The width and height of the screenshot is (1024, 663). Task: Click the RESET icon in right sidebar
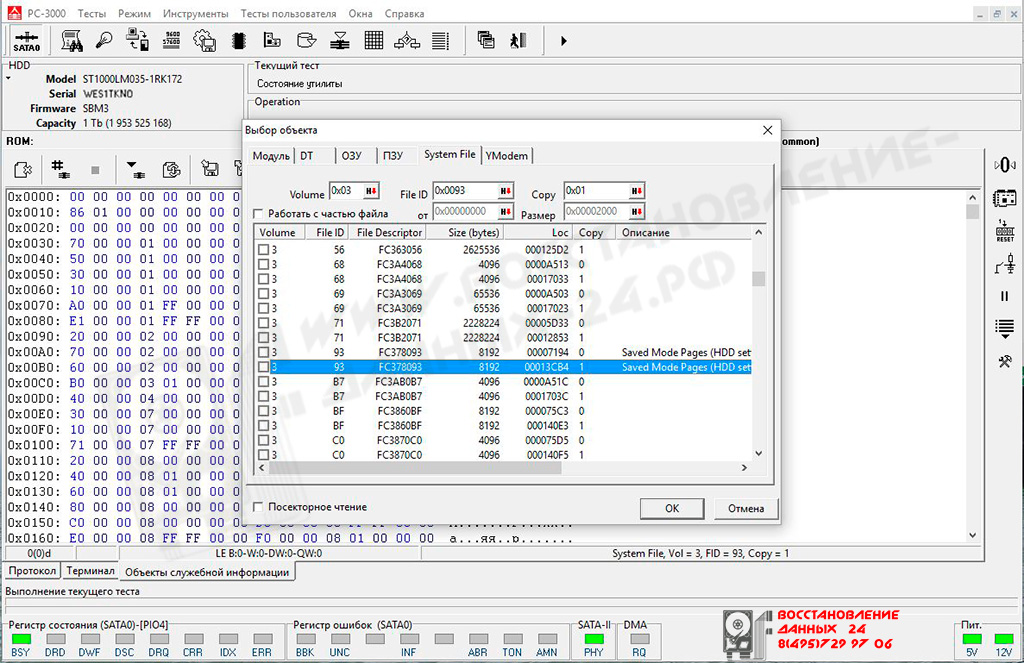coord(1004,231)
